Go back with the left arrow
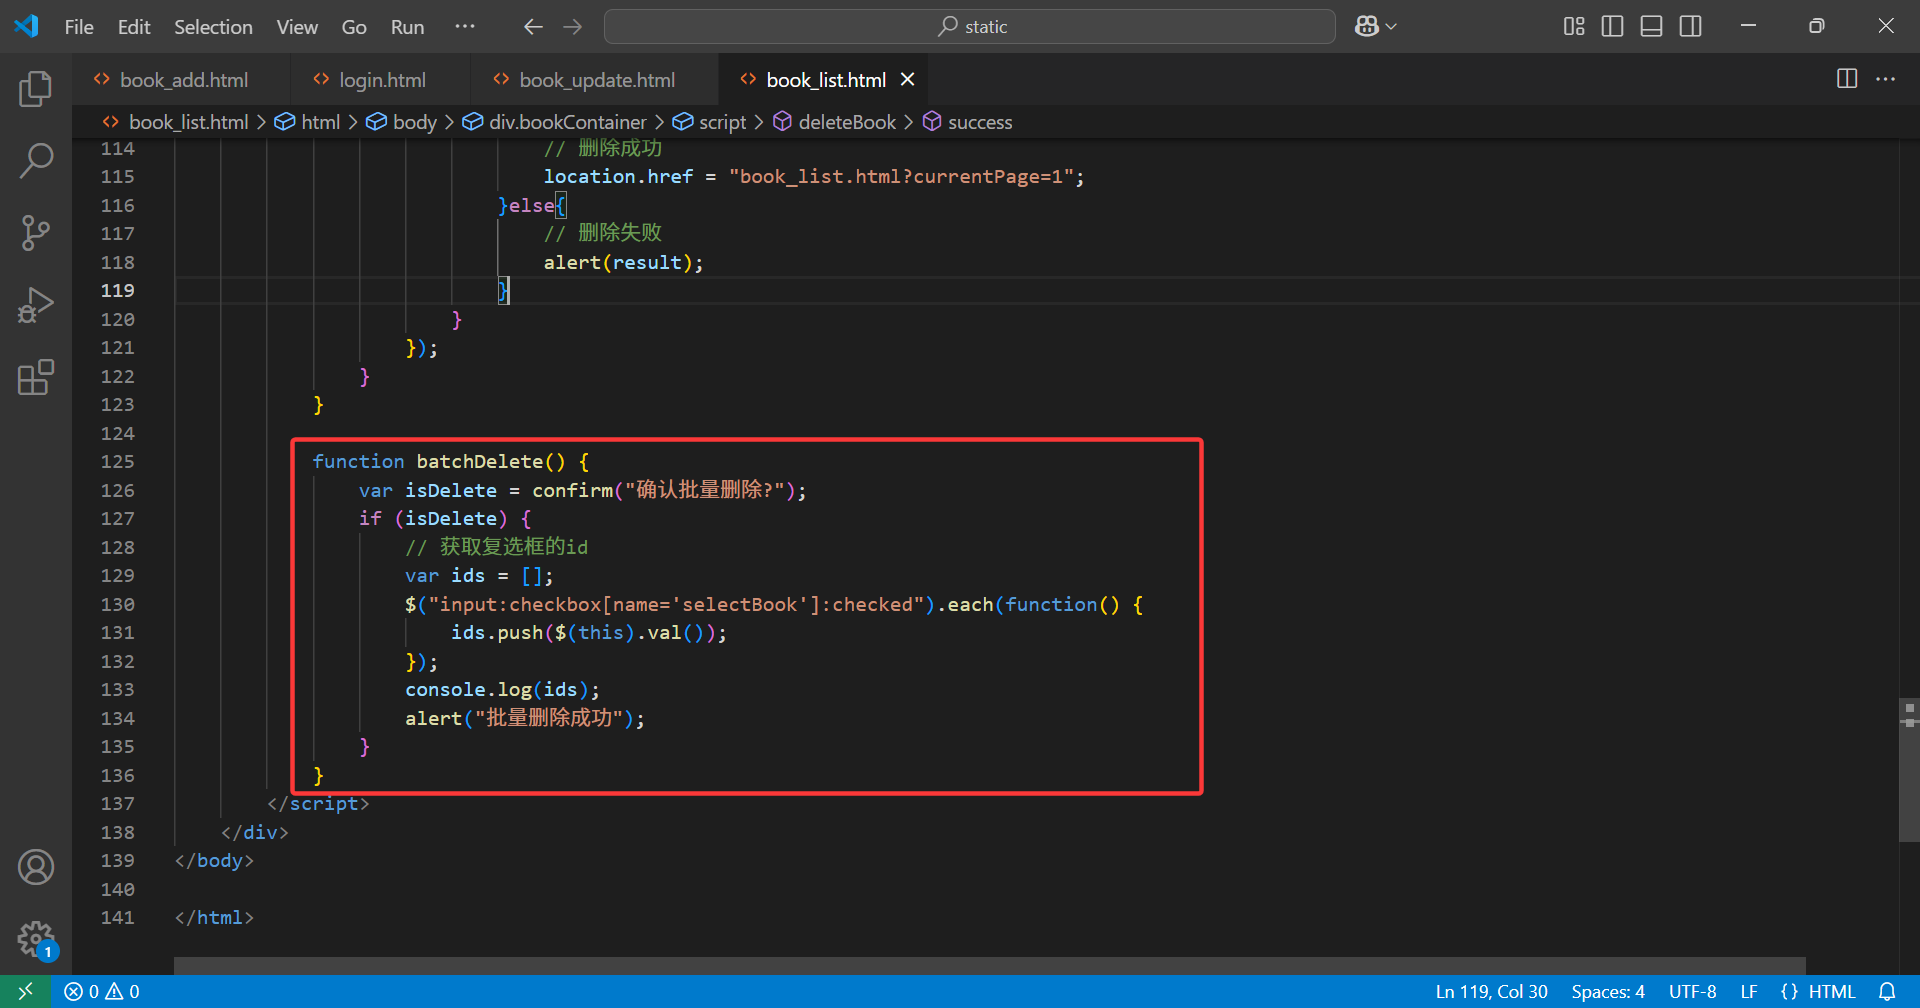Image resolution: width=1920 pixels, height=1008 pixels. pyautogui.click(x=533, y=27)
